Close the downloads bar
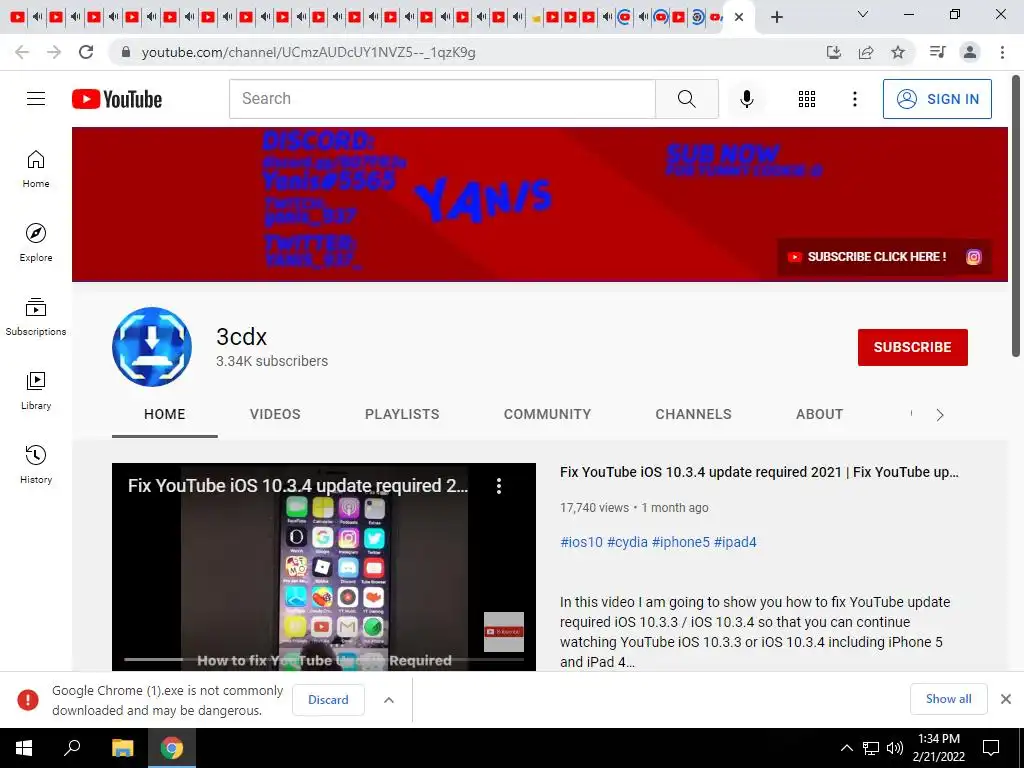The image size is (1024, 768). pos(1006,699)
